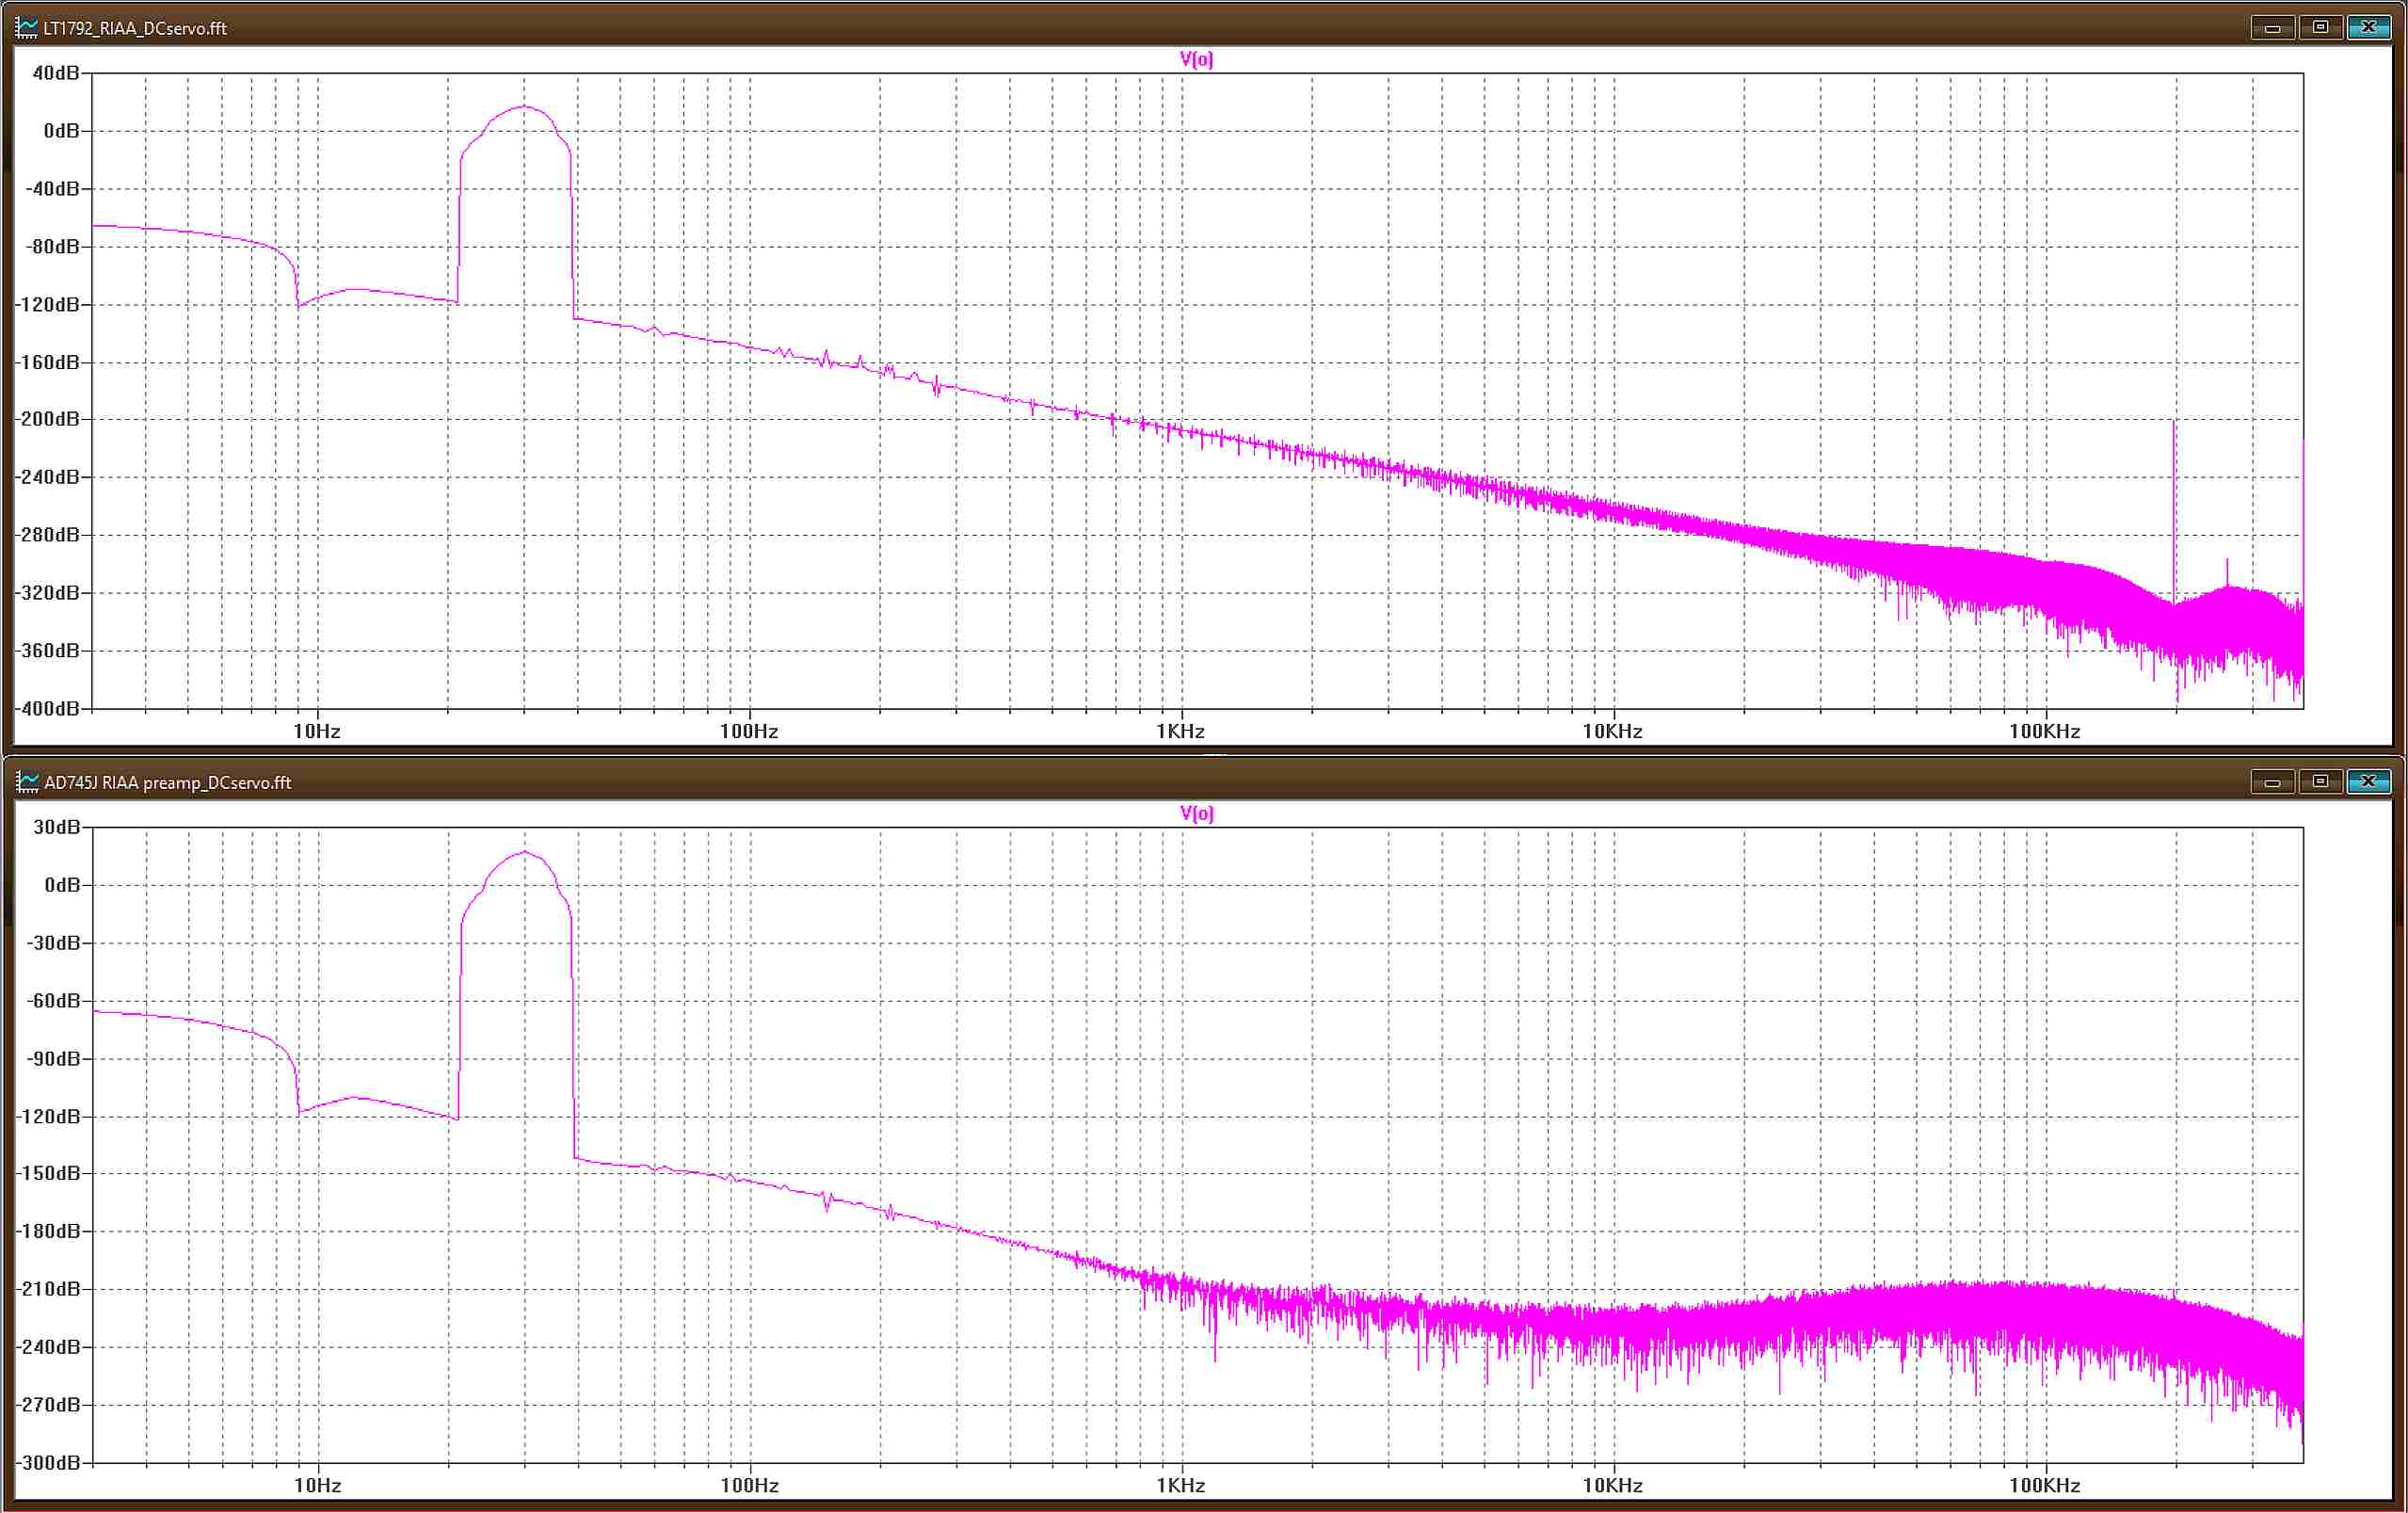Select the AD745J RIAA preamp_DCservo.fft title text

pyautogui.click(x=168, y=783)
